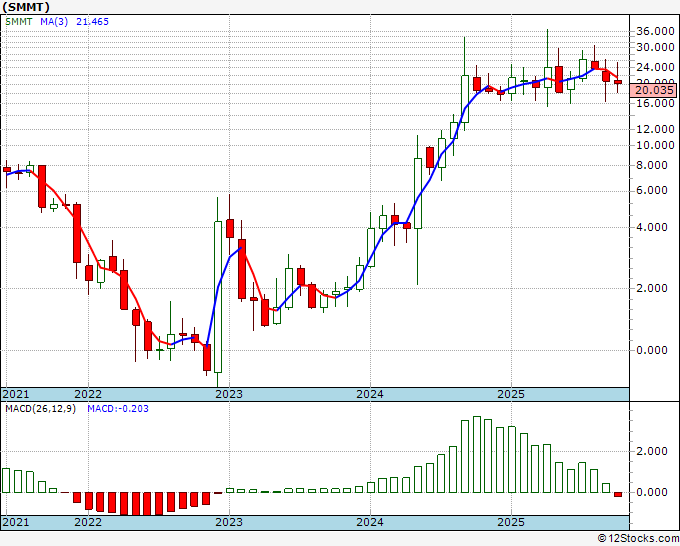Click the 0.000 price axis label
This screenshot has width=680, height=546.
pyautogui.click(x=655, y=350)
